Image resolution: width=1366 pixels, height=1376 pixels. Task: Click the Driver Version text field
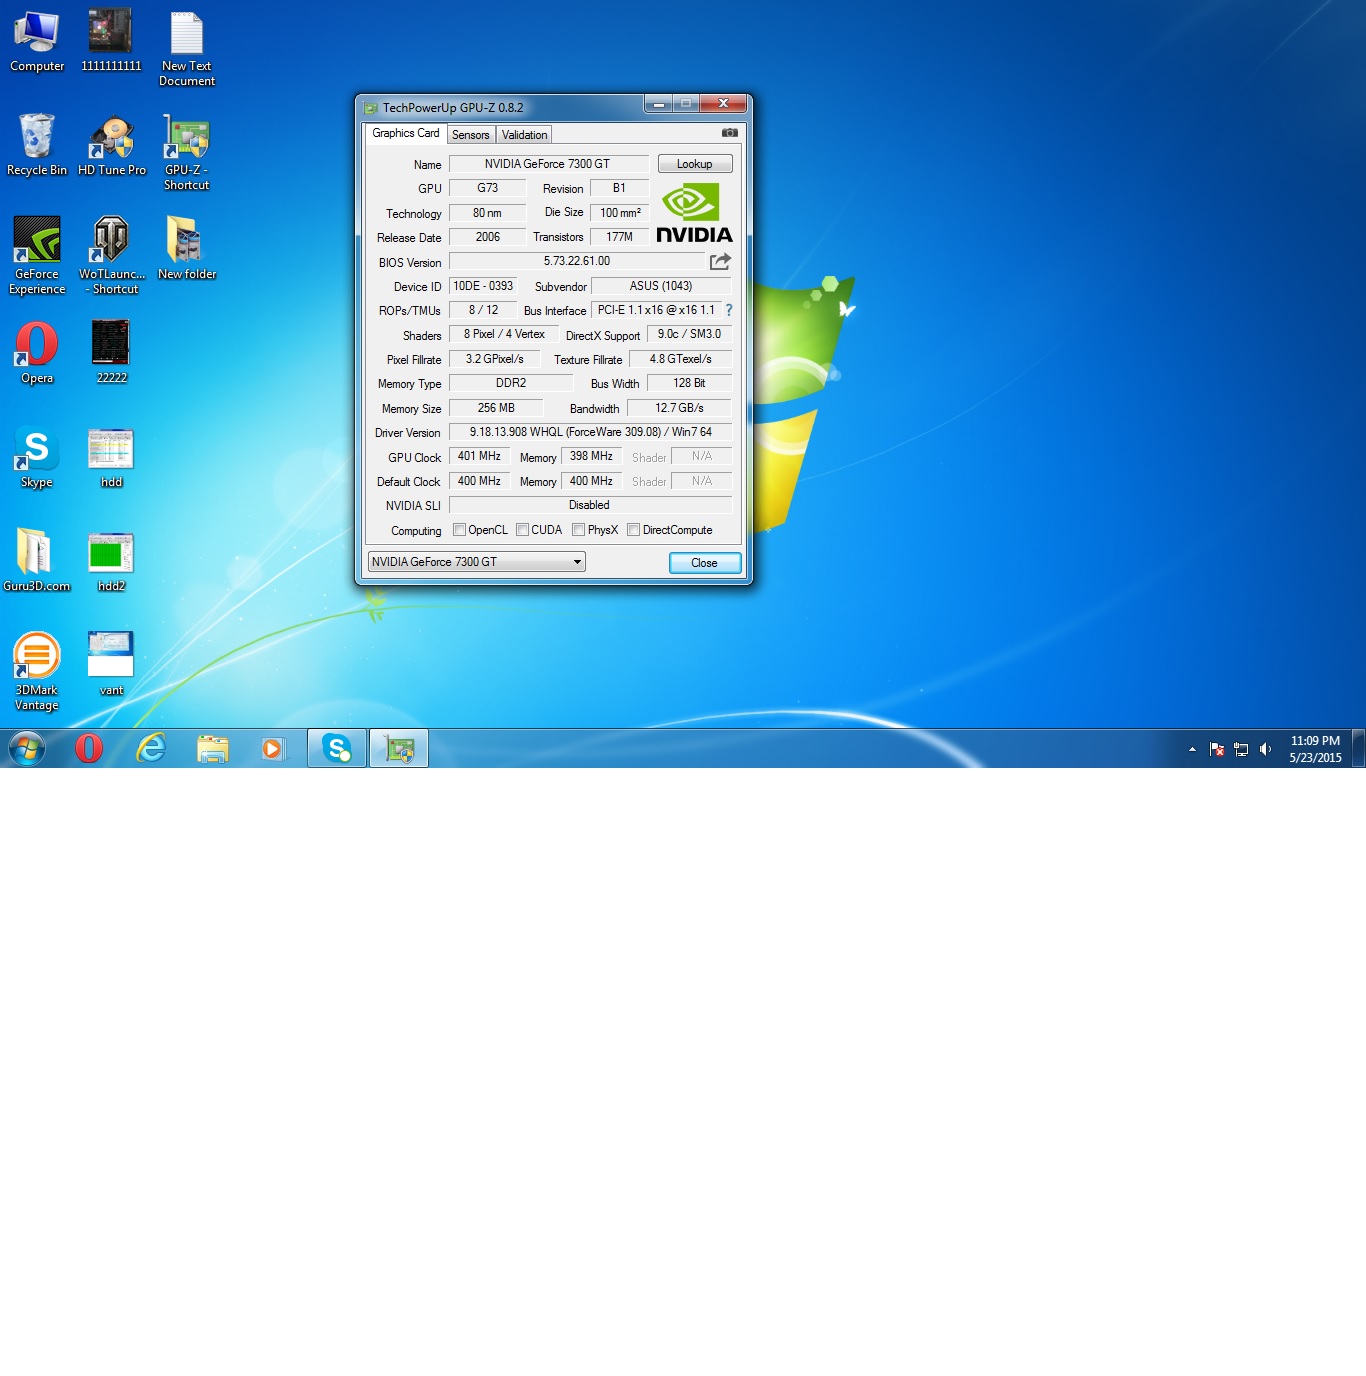pyautogui.click(x=590, y=432)
